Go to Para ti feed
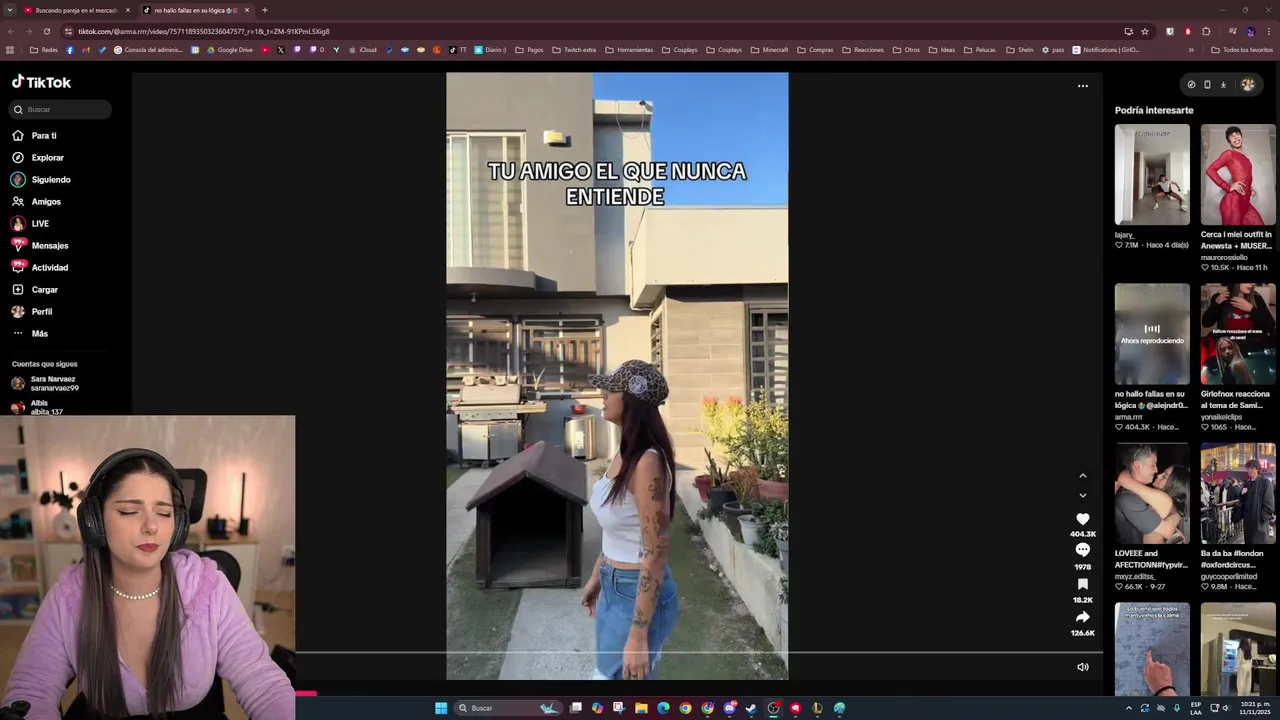The image size is (1280, 720). tap(34, 135)
